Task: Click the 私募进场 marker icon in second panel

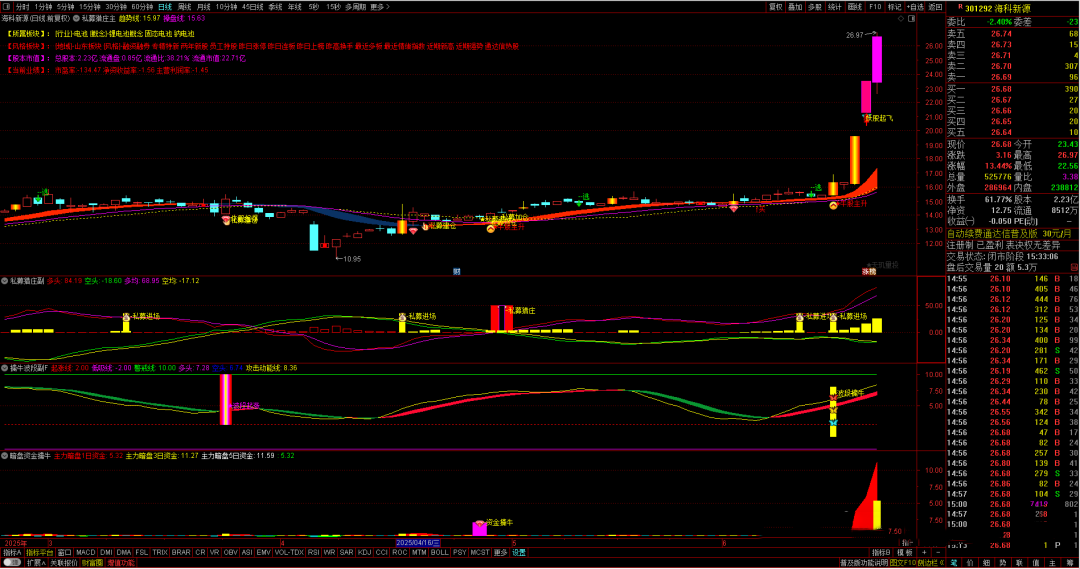Action: 126,316
